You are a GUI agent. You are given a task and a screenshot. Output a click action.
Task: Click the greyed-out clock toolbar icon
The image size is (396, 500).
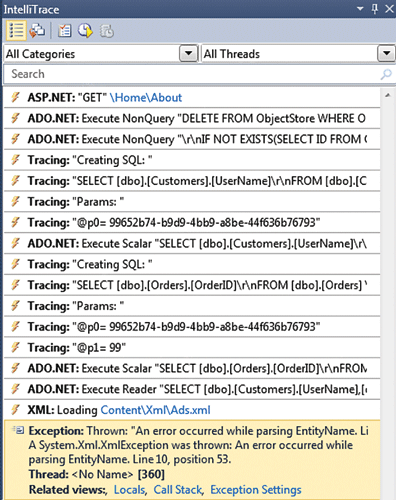click(107, 31)
